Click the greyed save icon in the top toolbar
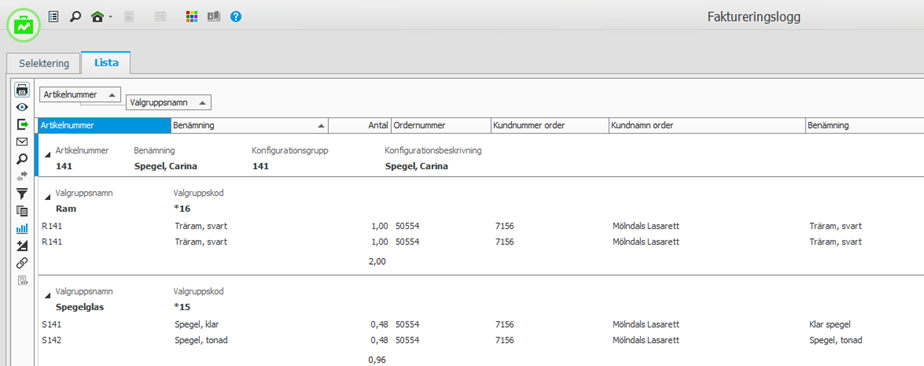 point(129,17)
